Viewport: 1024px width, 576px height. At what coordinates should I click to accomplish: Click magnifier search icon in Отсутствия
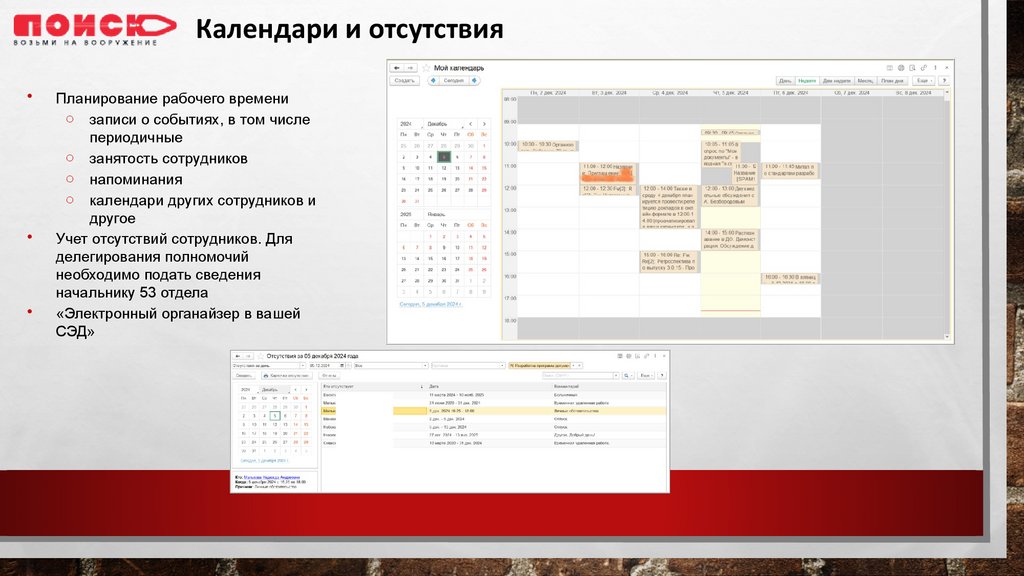(x=627, y=376)
